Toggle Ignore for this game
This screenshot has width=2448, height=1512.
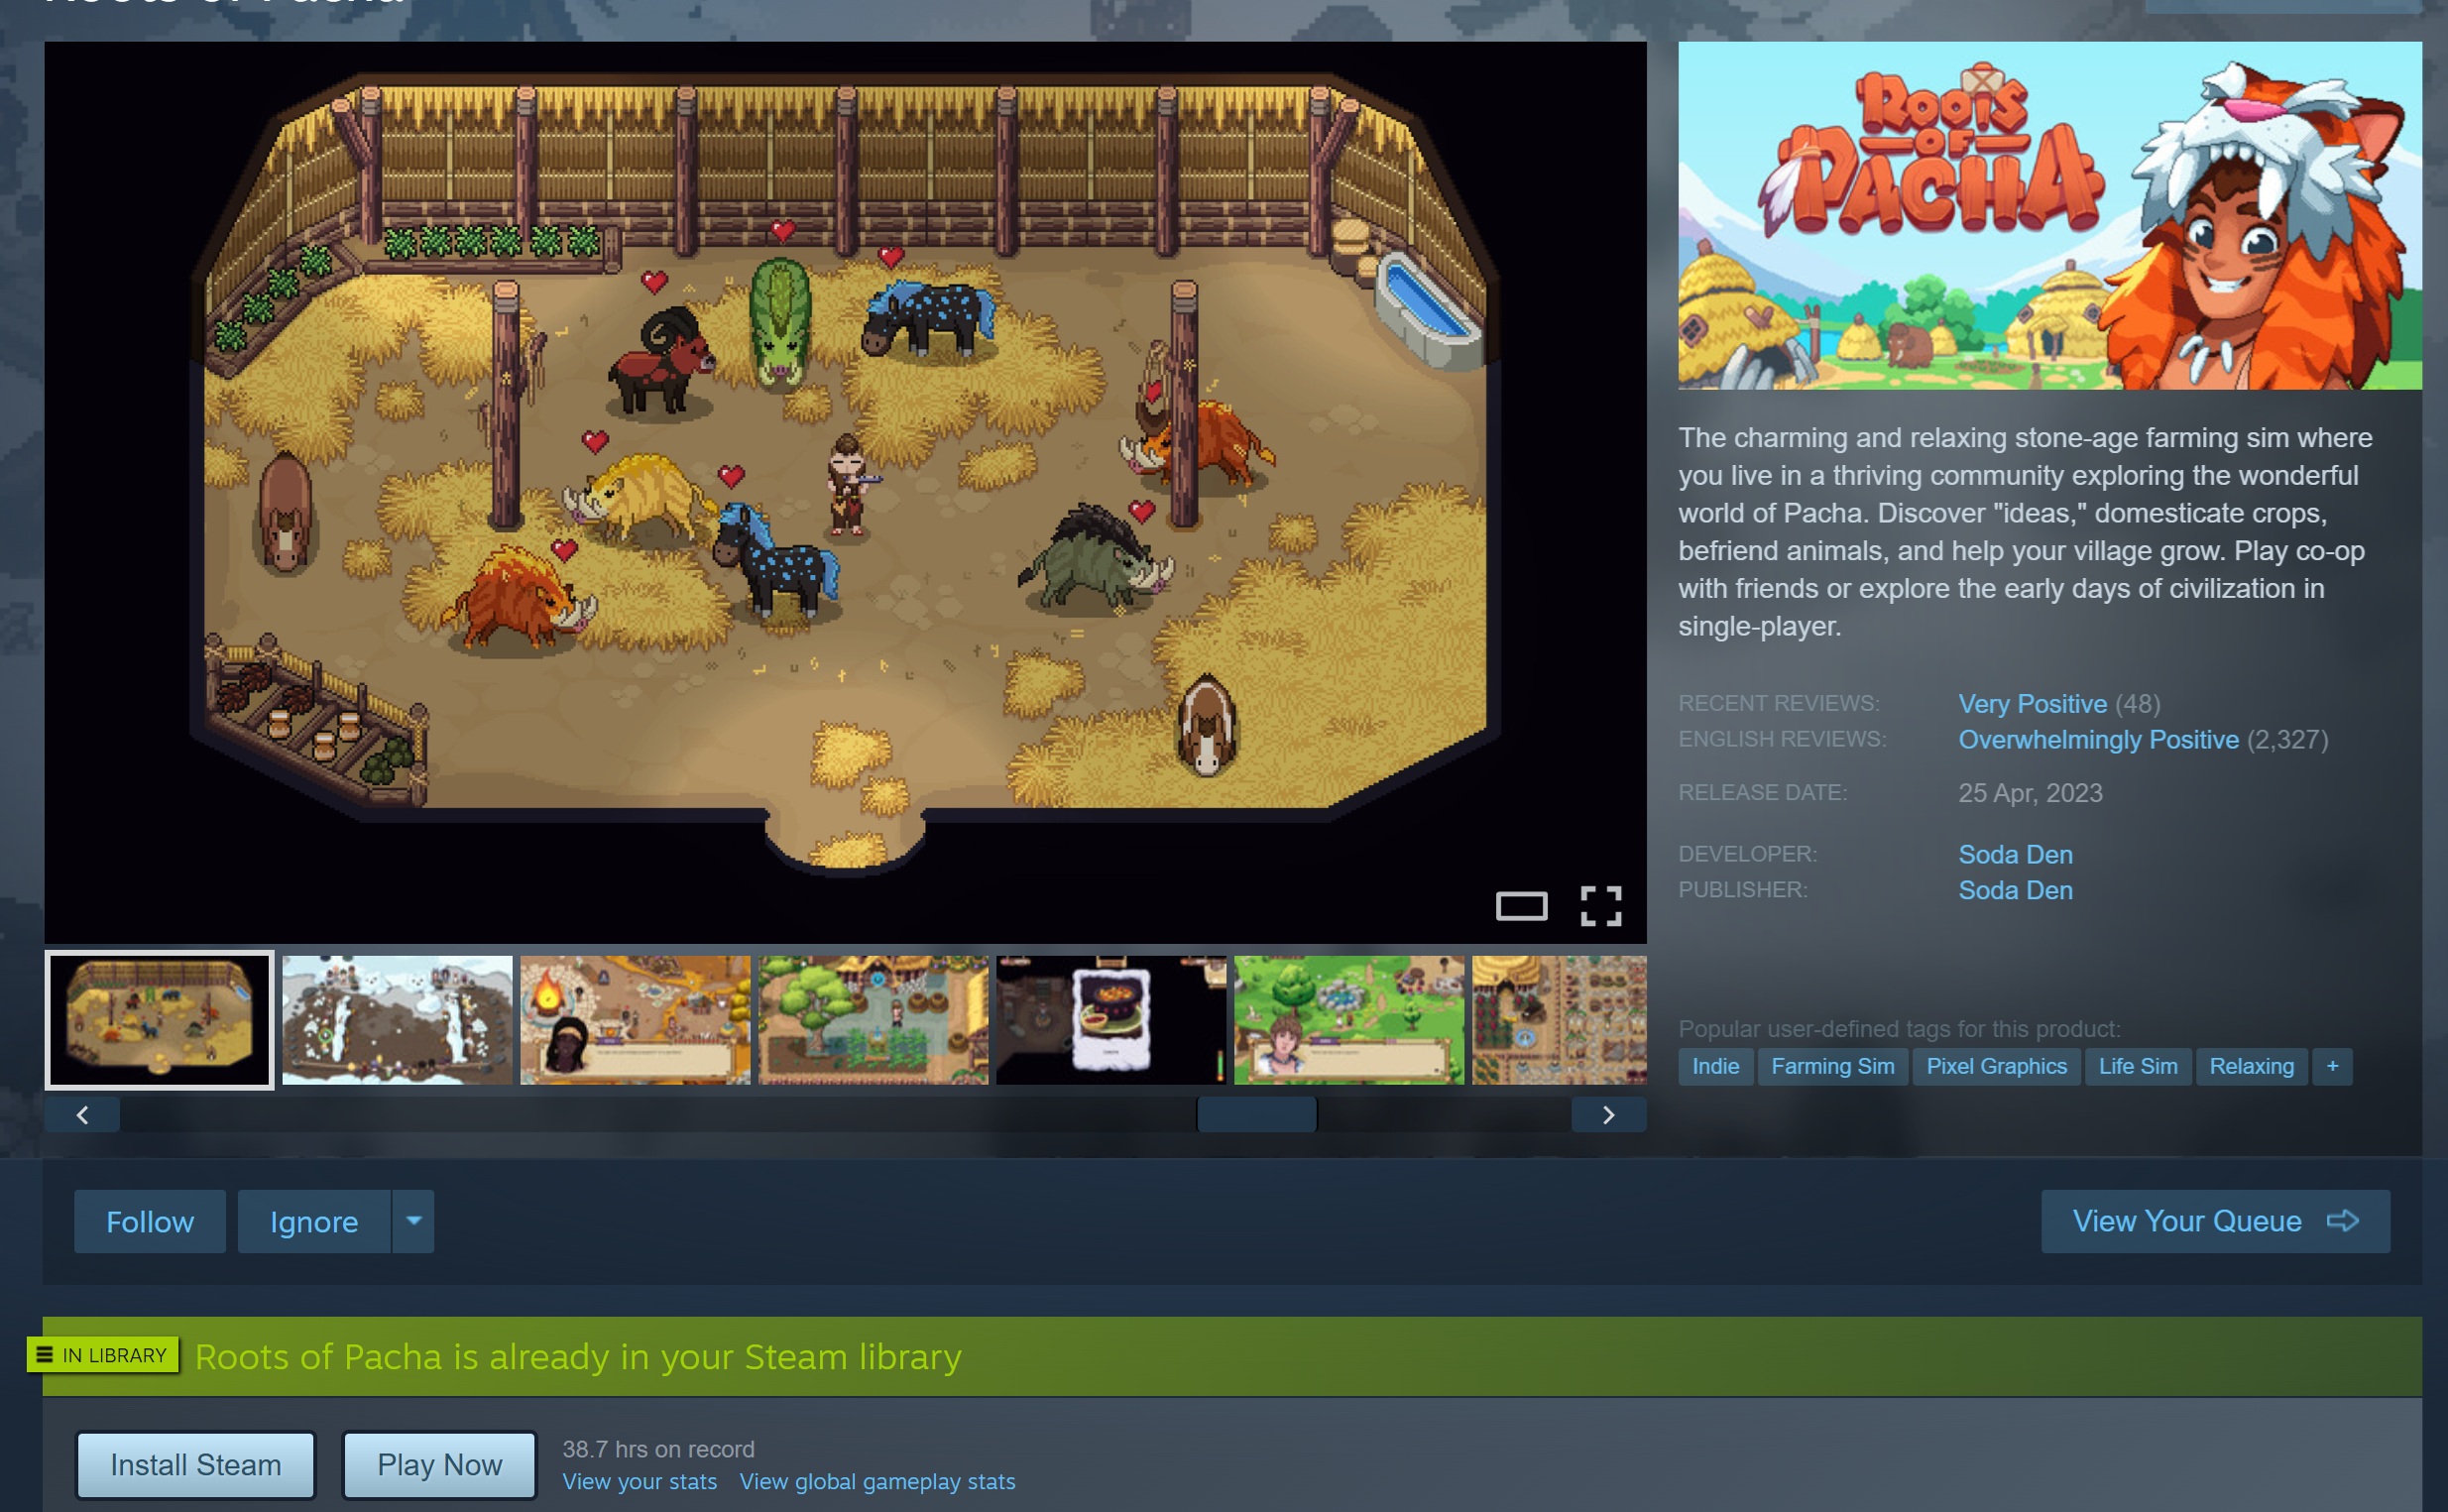point(313,1221)
